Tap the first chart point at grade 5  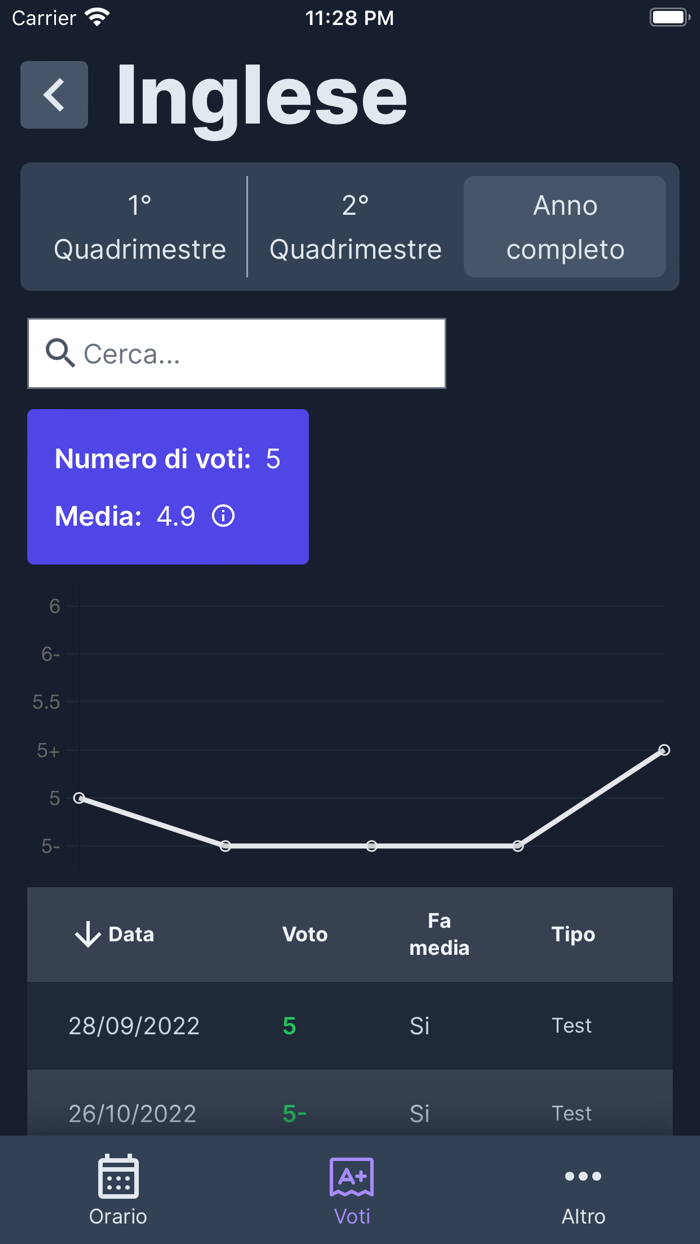pos(79,798)
